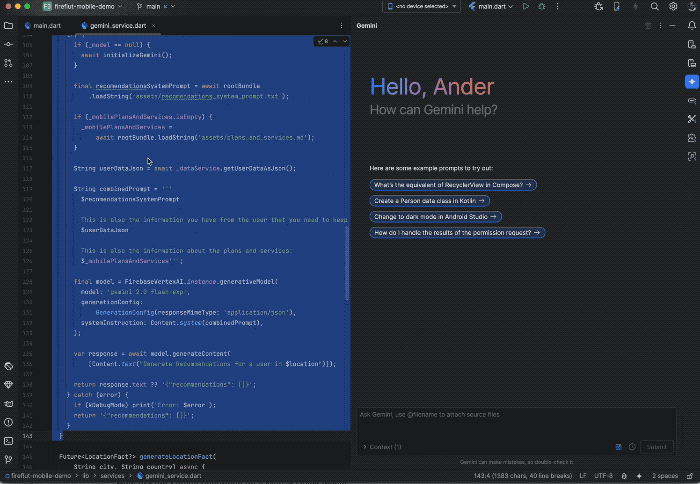The height and width of the screenshot is (484, 700).
Task: Try prompt Create a Person data class
Action: [429, 201]
